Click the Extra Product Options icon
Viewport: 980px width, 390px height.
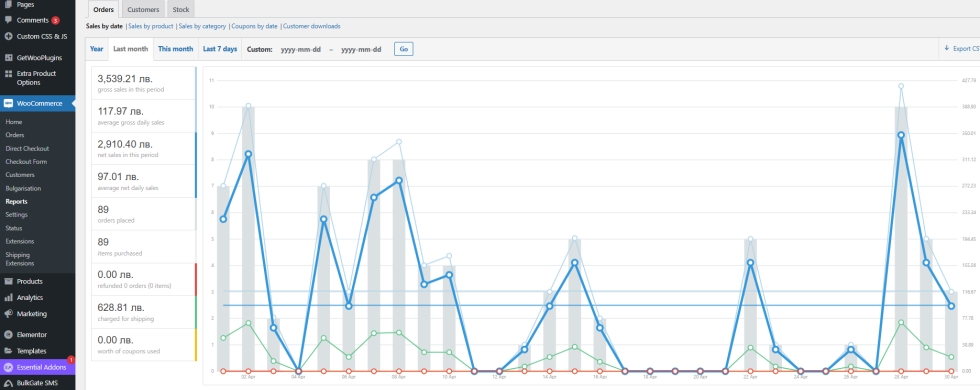[8, 74]
